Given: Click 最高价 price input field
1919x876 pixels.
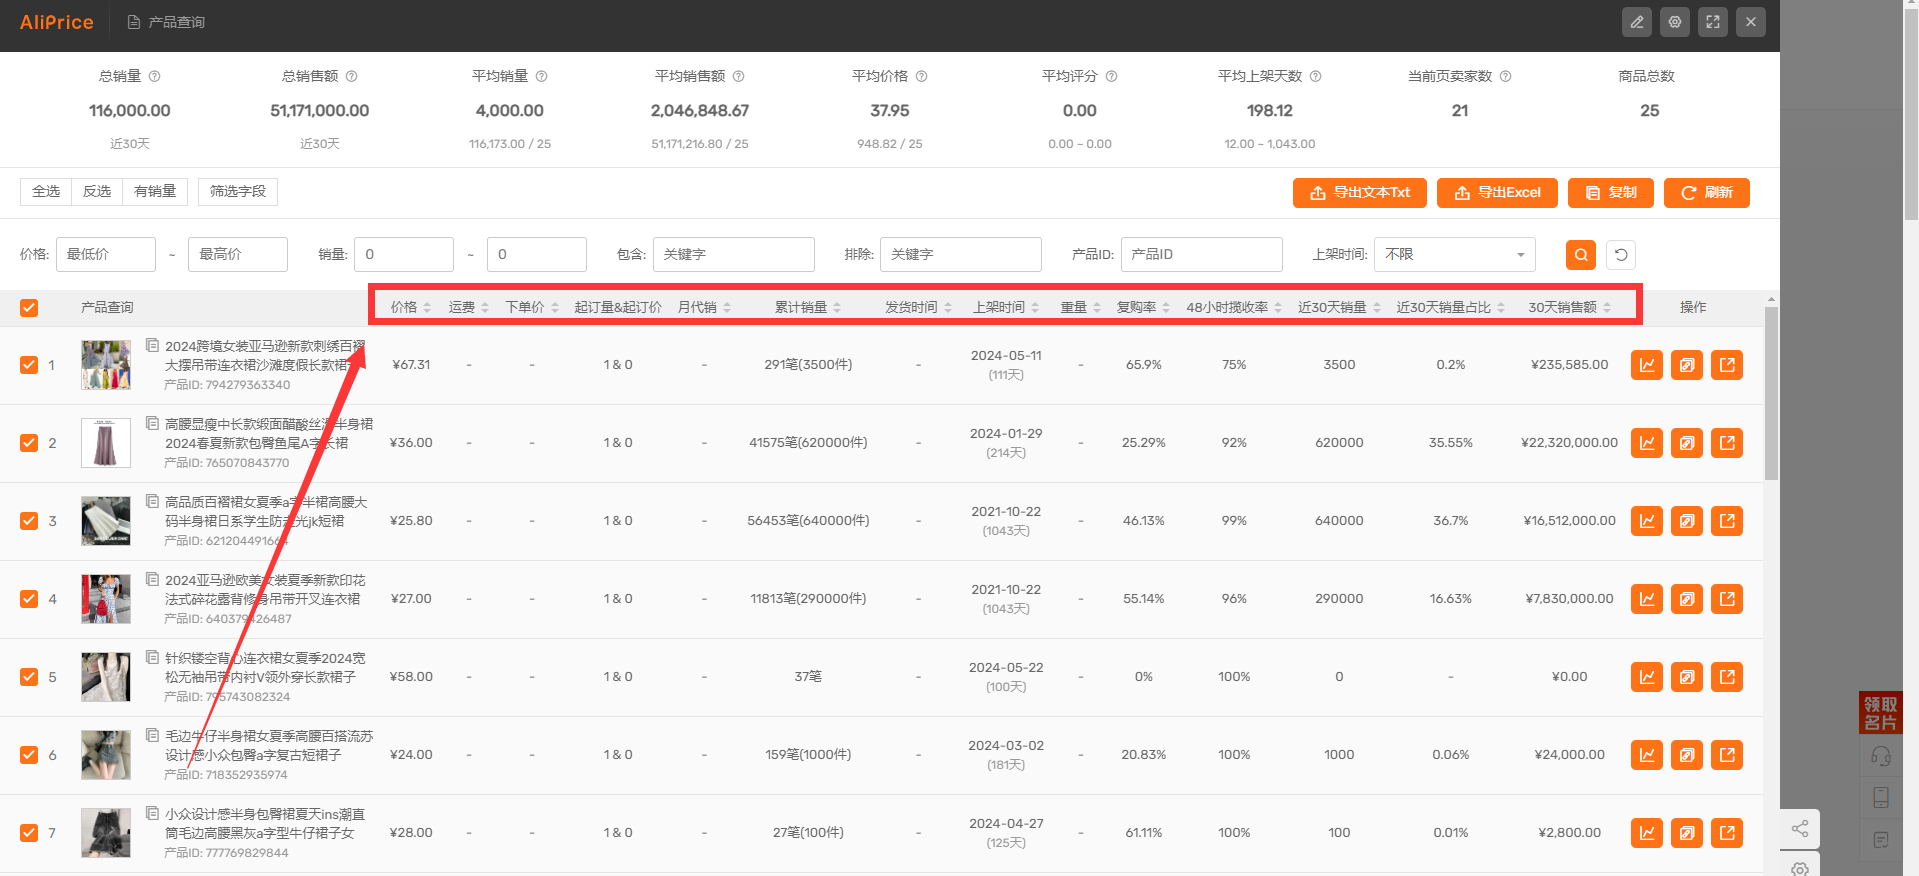Looking at the screenshot, I should 238,255.
